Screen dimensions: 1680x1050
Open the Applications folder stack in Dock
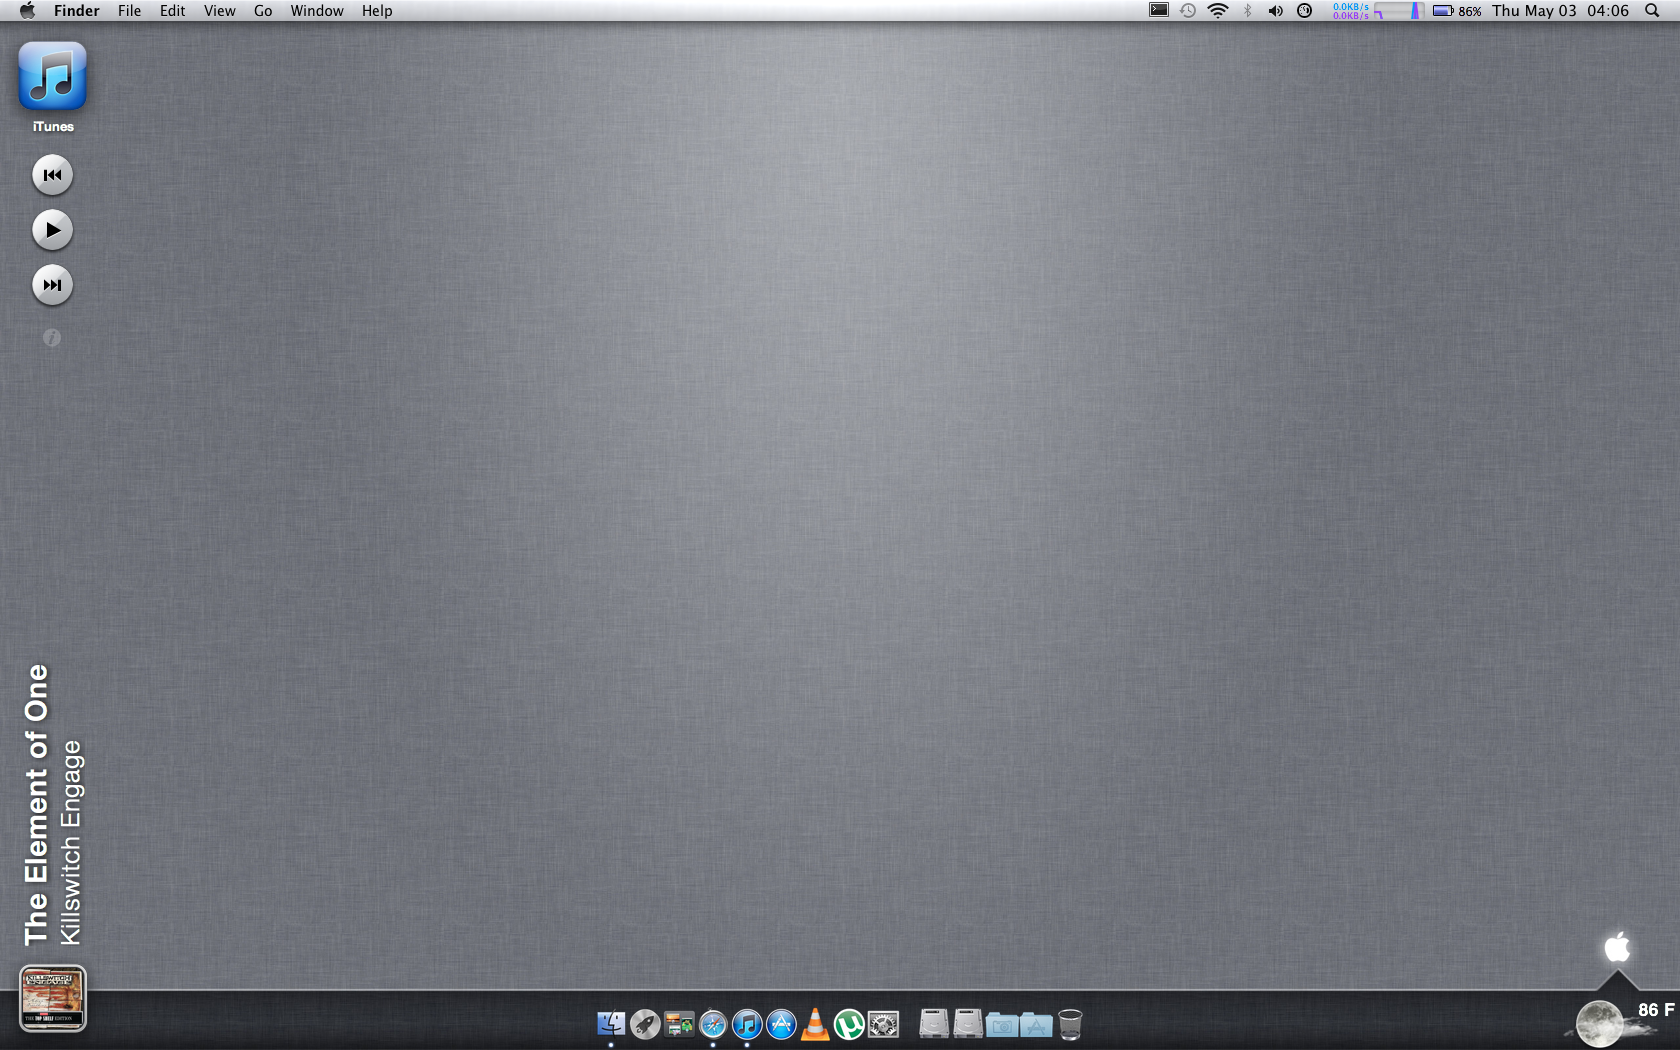pyautogui.click(x=1036, y=1025)
